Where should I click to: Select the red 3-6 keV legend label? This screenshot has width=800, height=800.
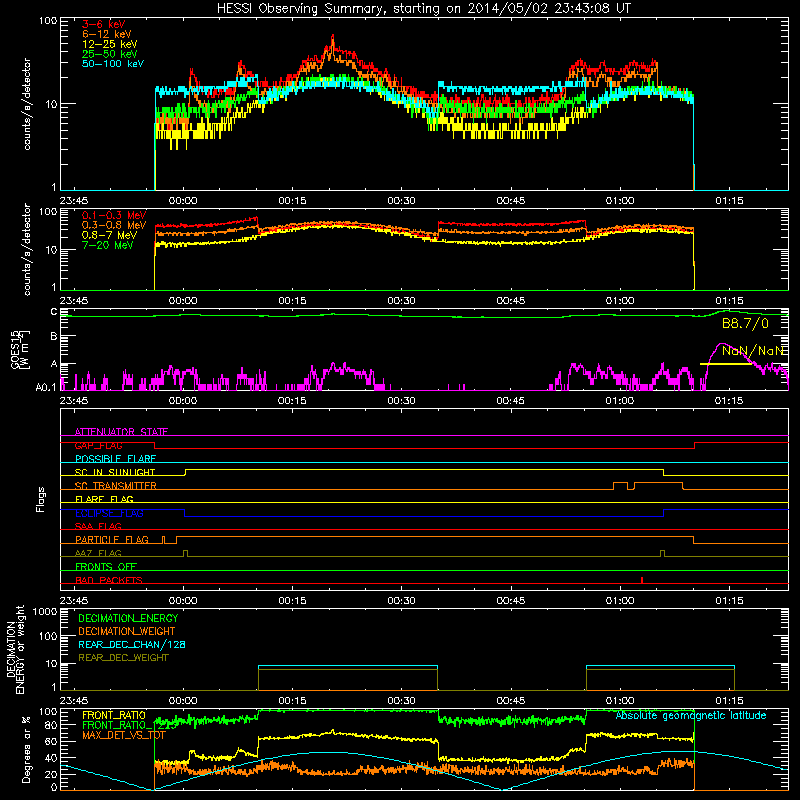tap(104, 24)
